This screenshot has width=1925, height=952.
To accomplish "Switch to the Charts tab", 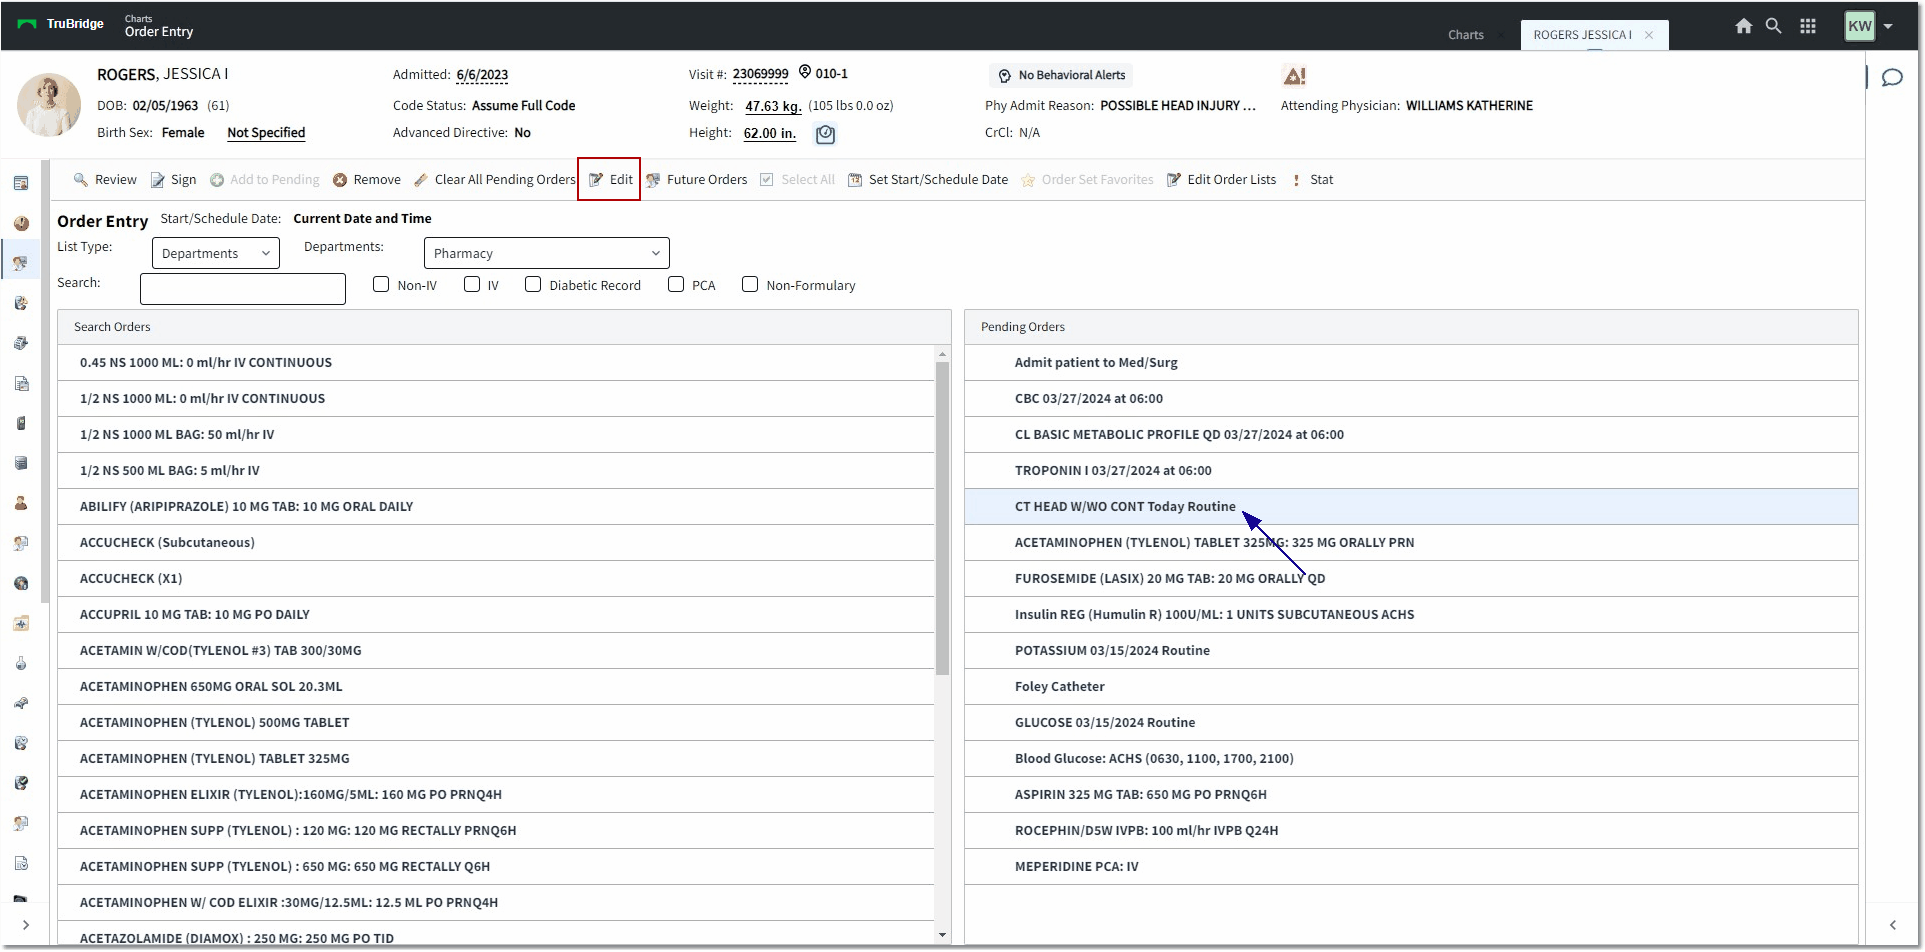I will click(x=1466, y=35).
